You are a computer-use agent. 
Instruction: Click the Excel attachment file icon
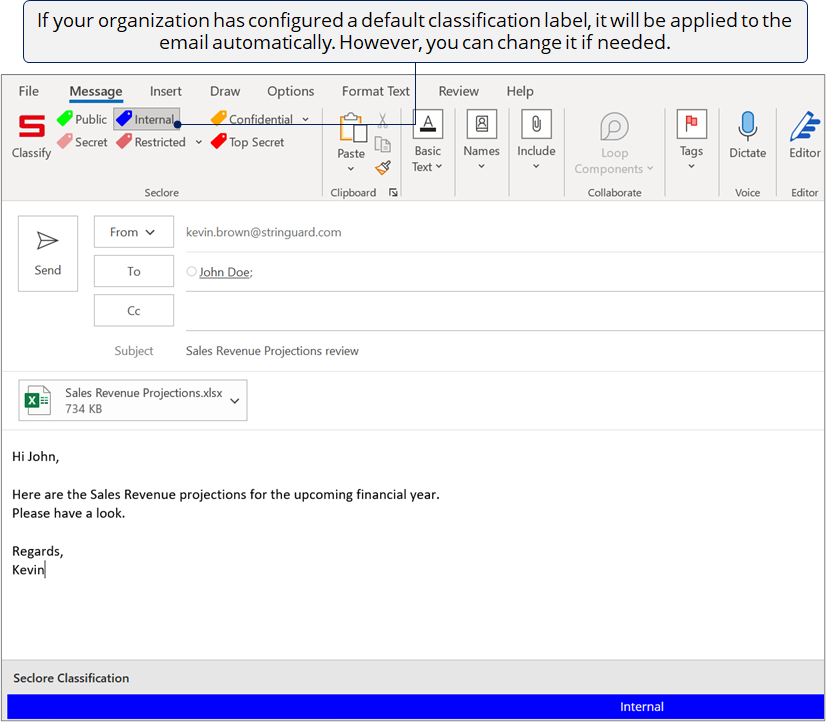point(38,400)
